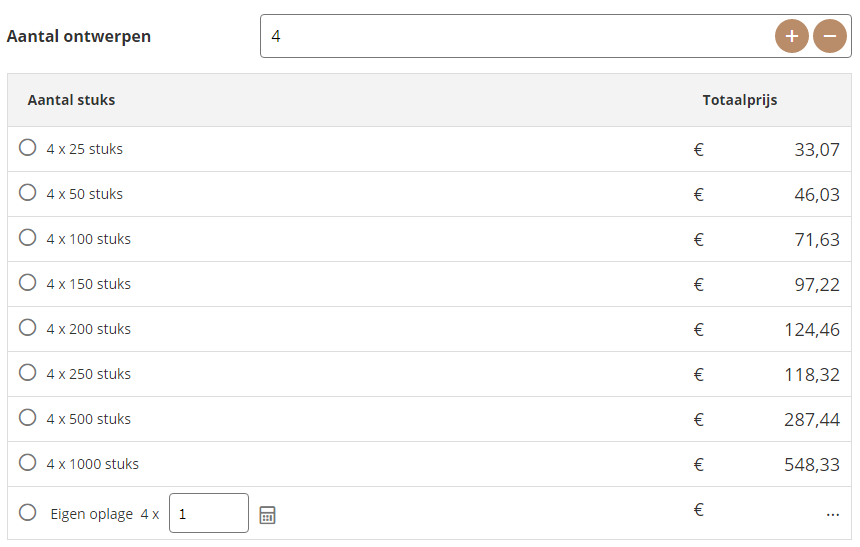Click the 548,33 price for 1000 stuks
This screenshot has width=860, height=547.
[812, 465]
